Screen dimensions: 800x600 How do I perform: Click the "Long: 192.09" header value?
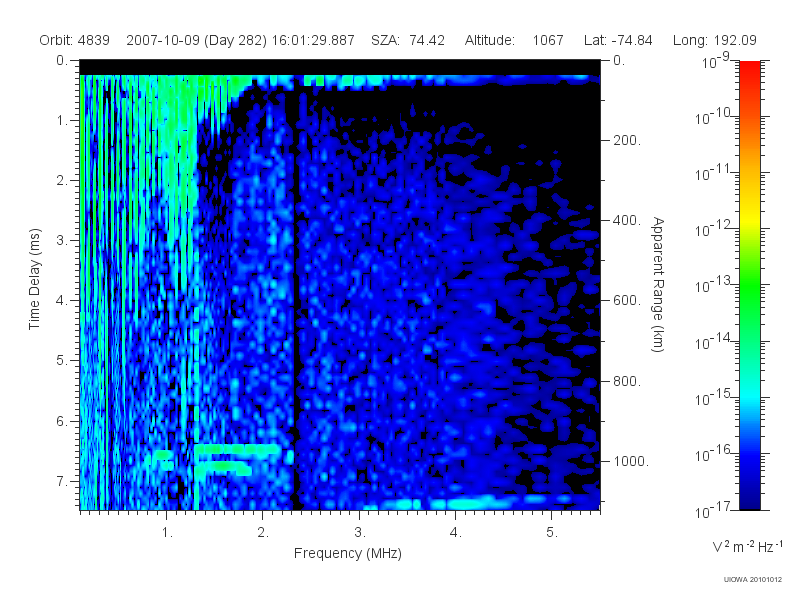pos(714,40)
